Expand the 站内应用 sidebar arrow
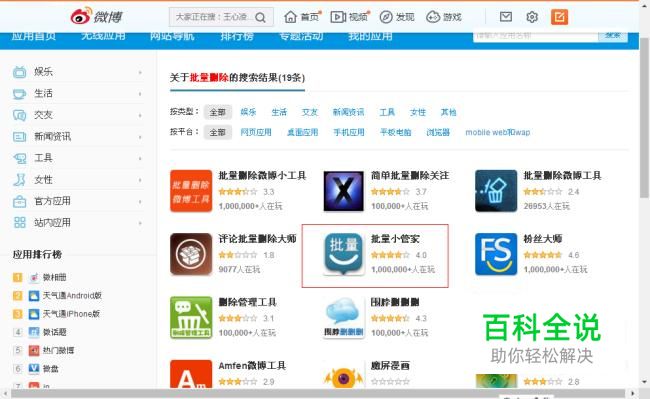 click(x=140, y=223)
